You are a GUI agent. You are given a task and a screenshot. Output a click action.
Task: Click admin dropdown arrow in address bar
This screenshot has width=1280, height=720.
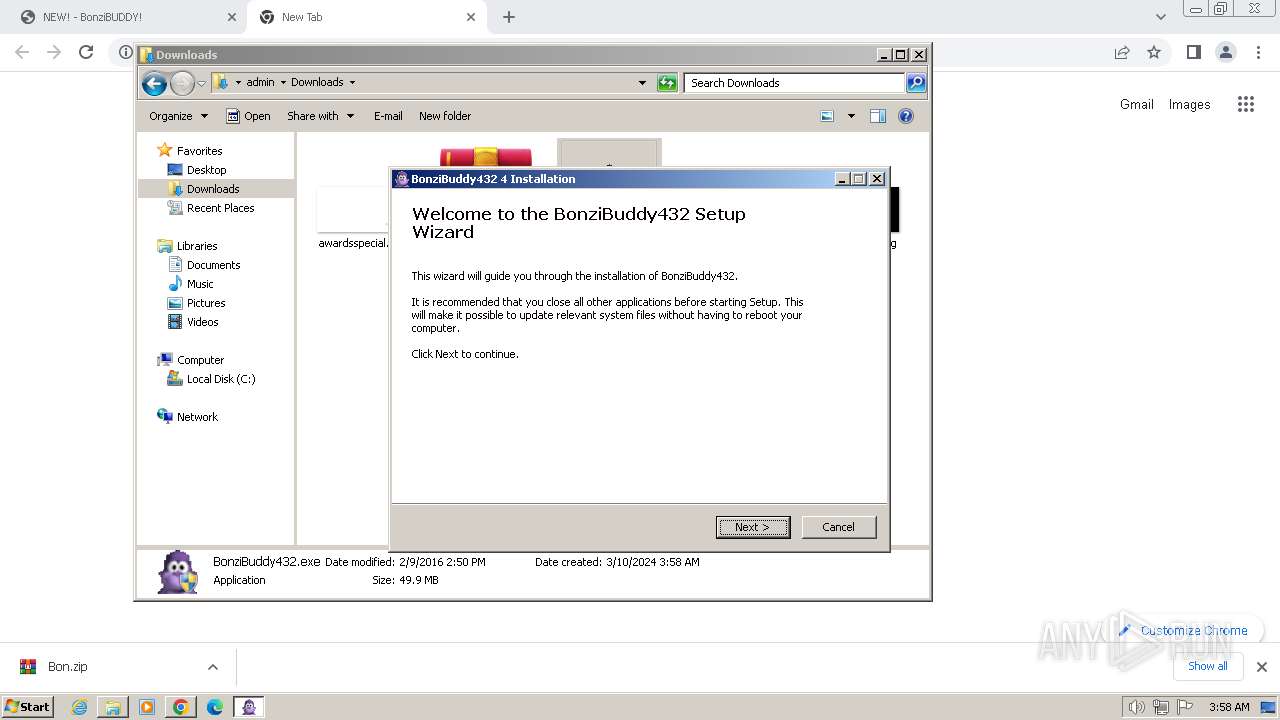283,83
